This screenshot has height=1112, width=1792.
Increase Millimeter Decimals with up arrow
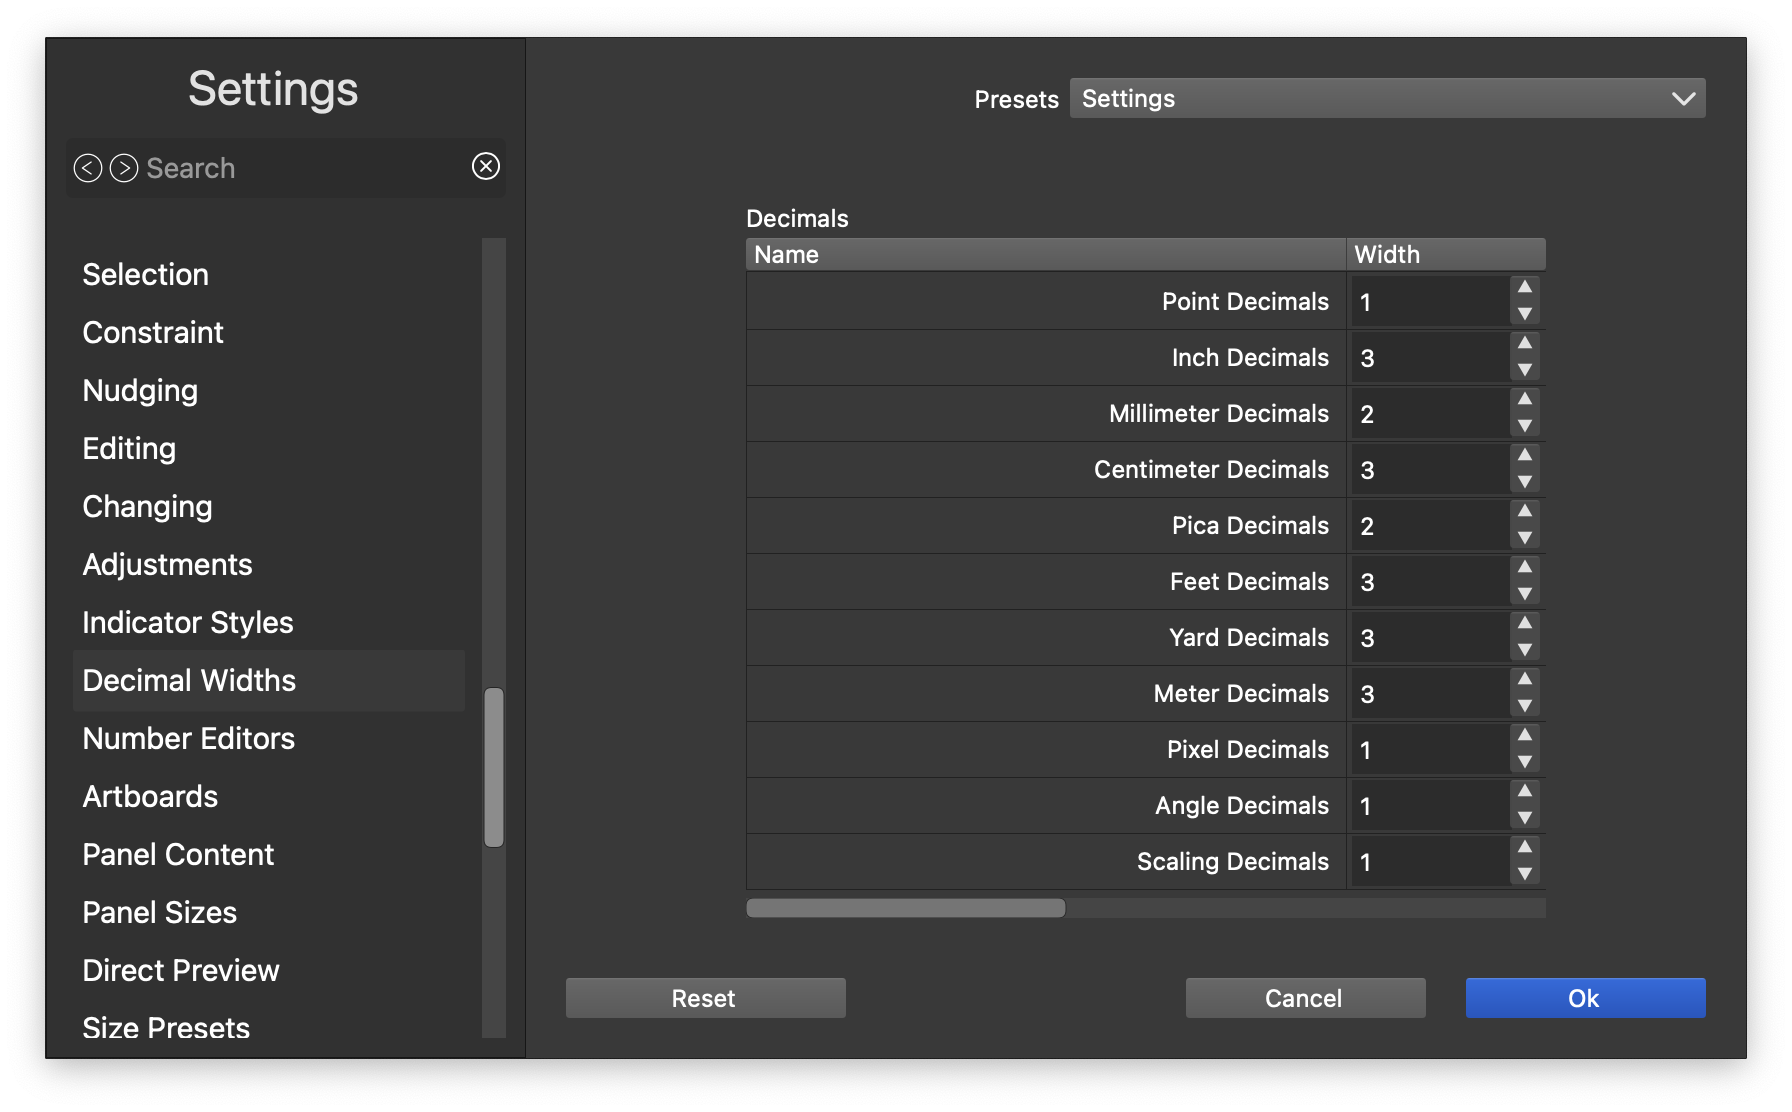(1525, 400)
